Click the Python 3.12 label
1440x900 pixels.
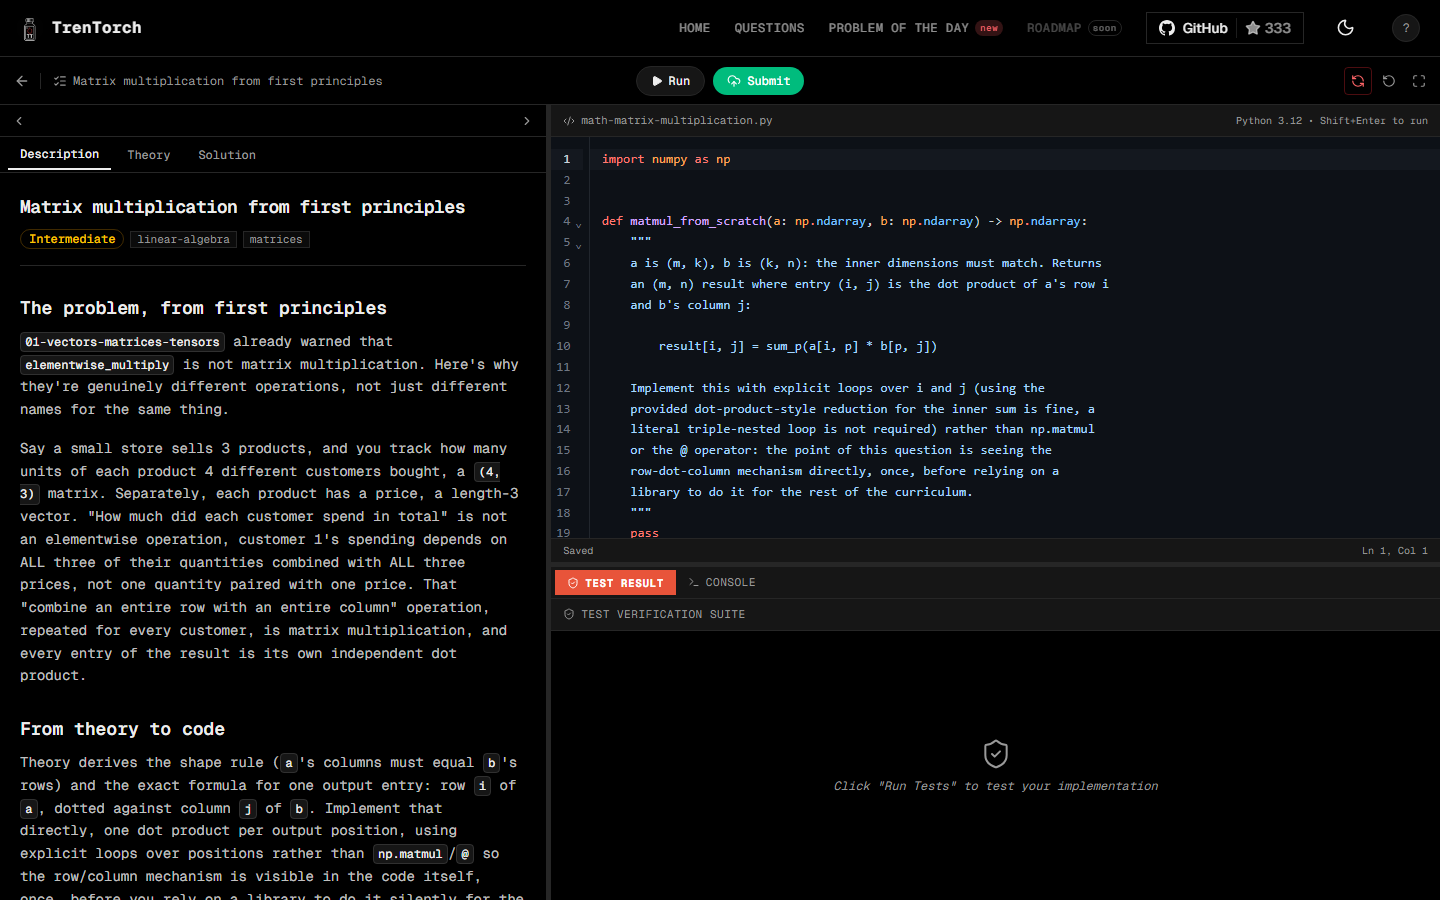(x=1269, y=121)
